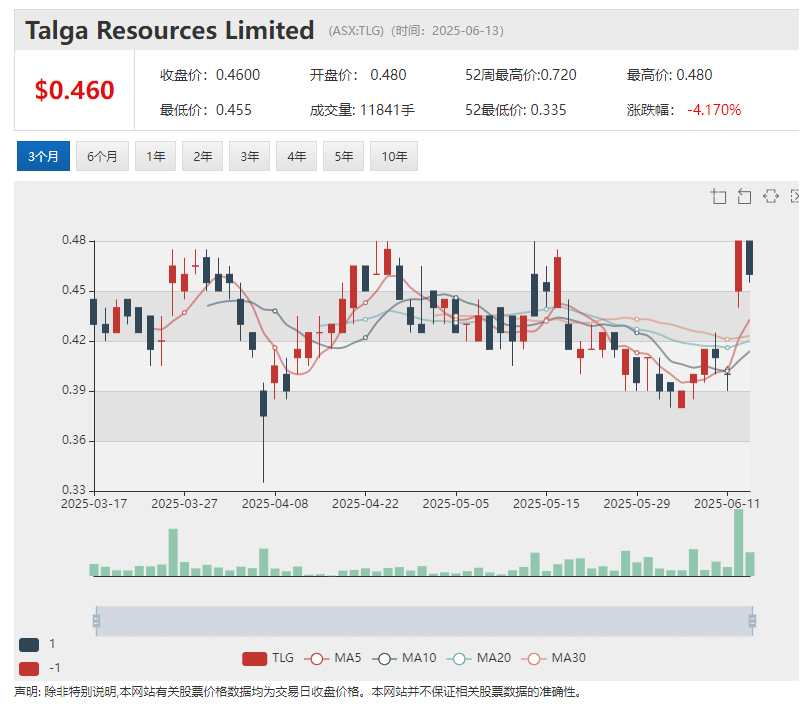This screenshot has width=812, height=713.
Task: Click the -4.170% change value
Action: [714, 110]
